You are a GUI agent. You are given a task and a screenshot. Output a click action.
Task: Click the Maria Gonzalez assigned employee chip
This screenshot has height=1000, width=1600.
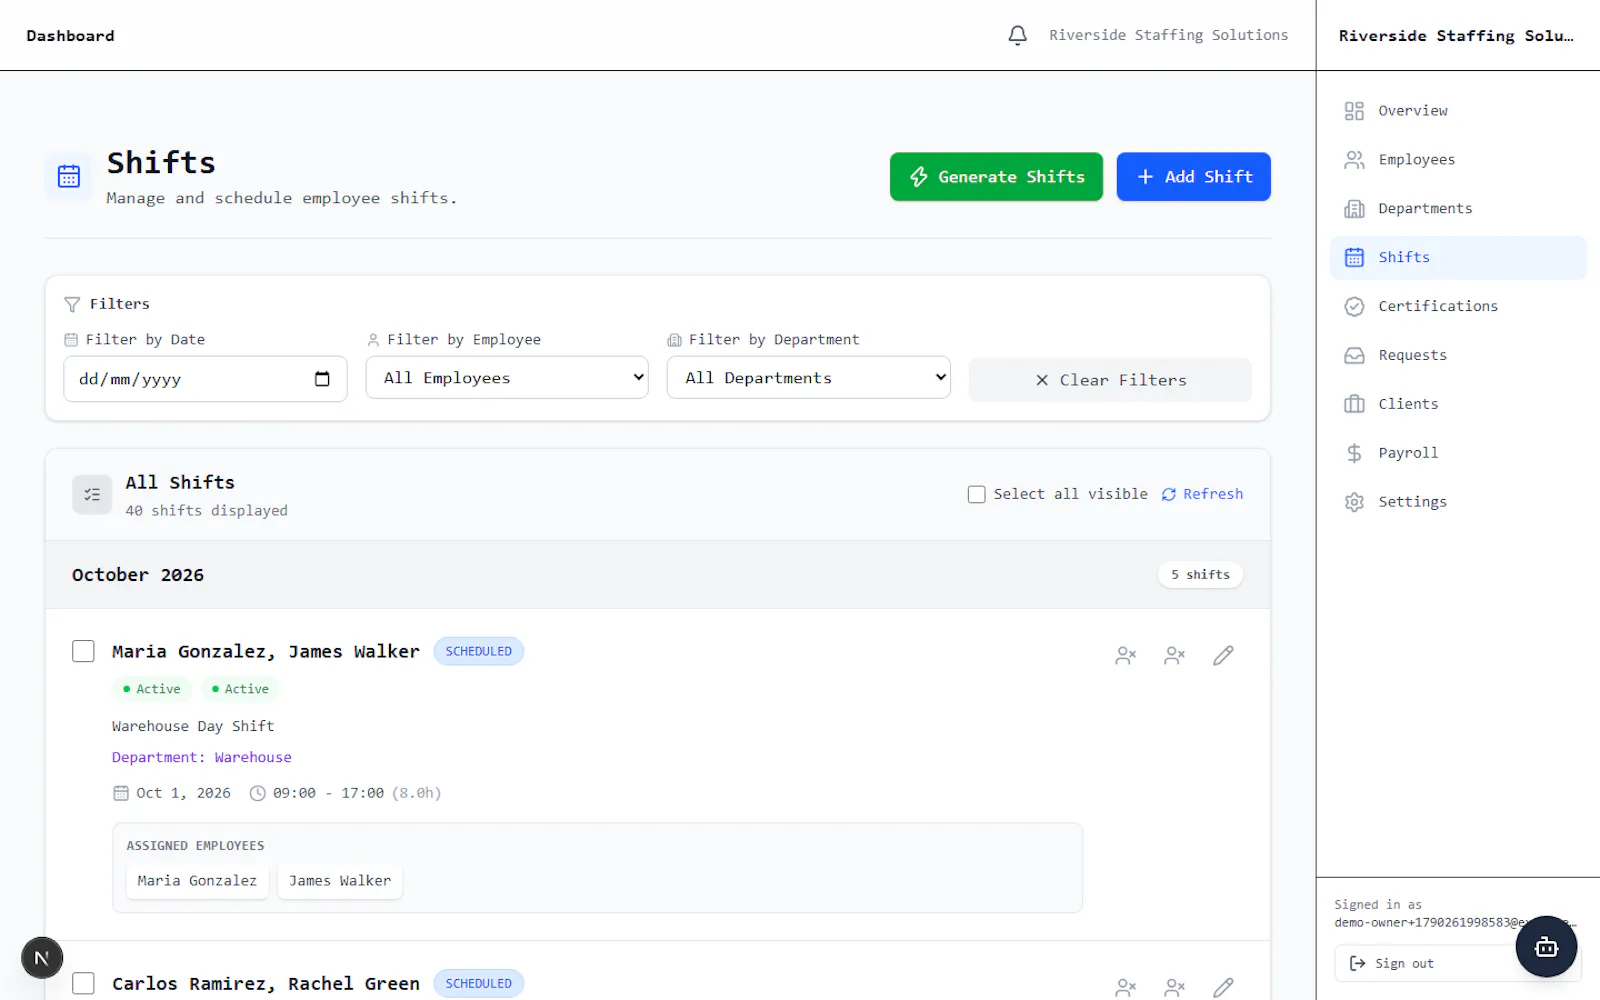pyautogui.click(x=197, y=881)
